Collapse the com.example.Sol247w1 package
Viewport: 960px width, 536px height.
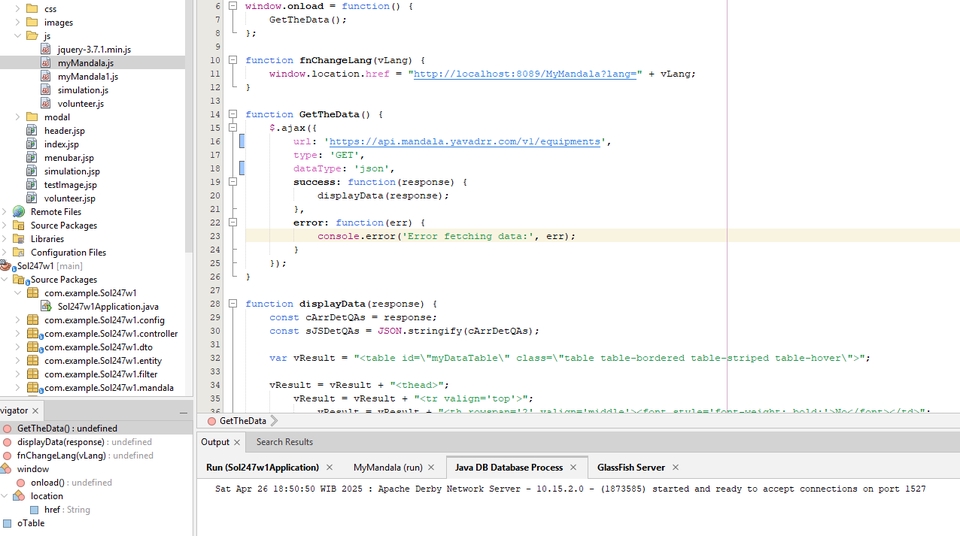(18, 293)
